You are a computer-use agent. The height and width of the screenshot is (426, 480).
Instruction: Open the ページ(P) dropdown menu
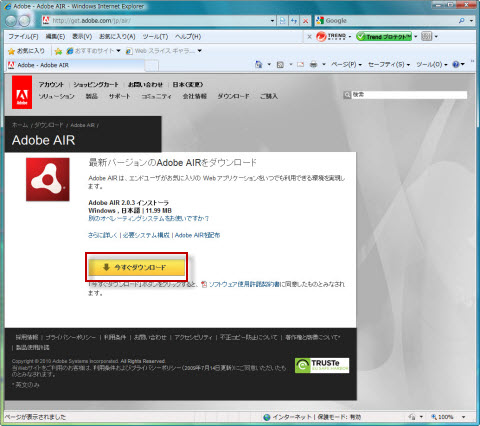346,65
